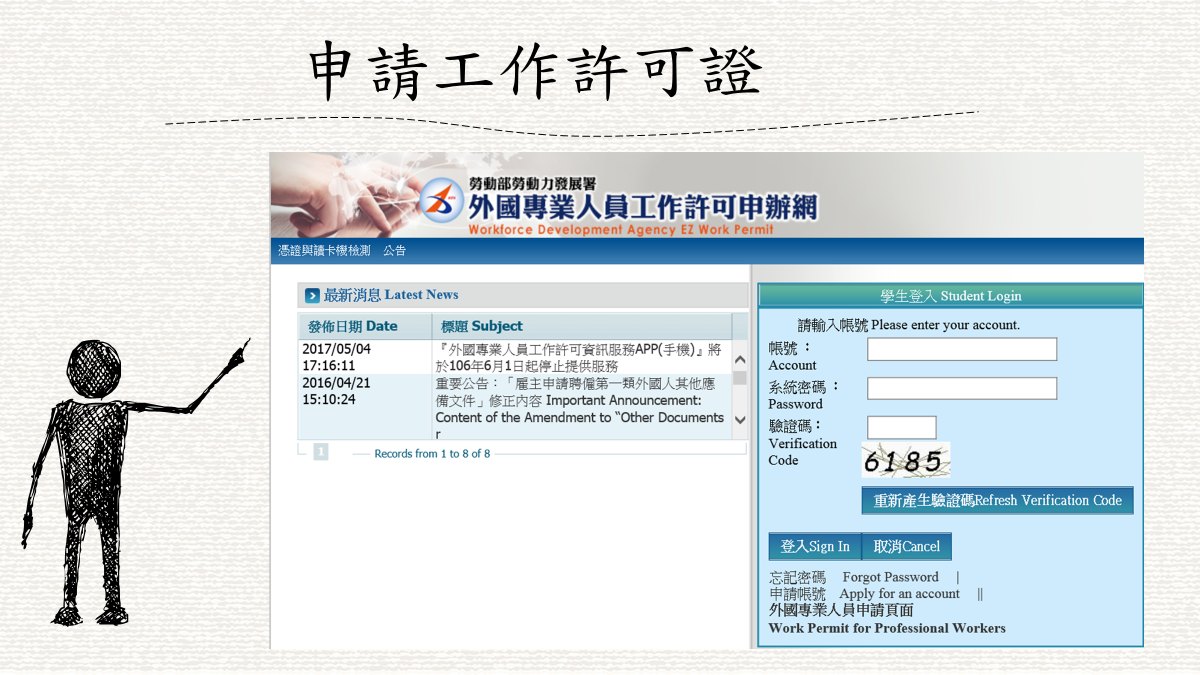Open the Forgot Password link

pos(891,577)
